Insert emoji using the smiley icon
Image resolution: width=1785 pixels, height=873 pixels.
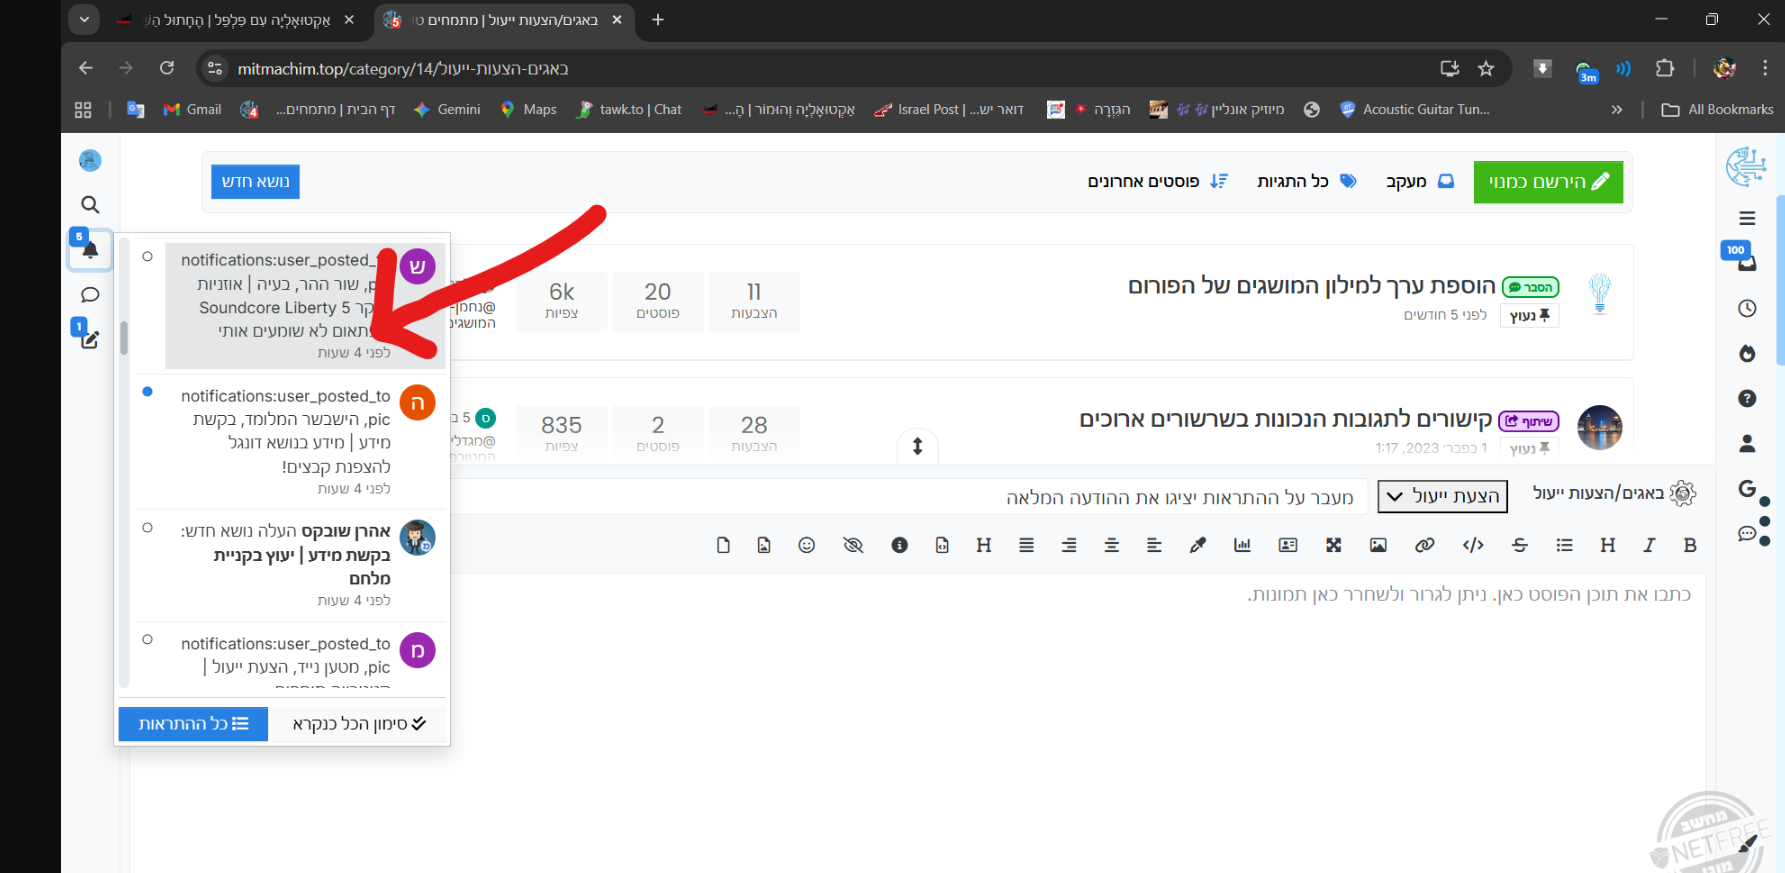tap(807, 545)
